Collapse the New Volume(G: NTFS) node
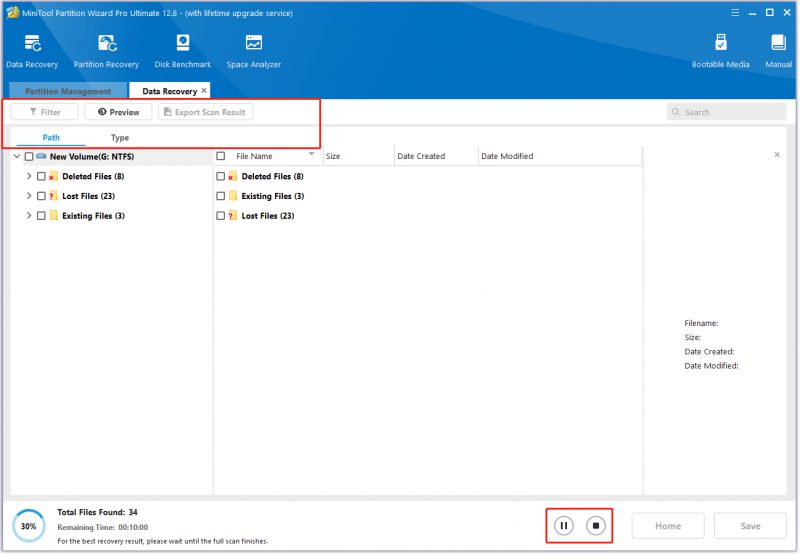The width and height of the screenshot is (800, 554). (17, 156)
